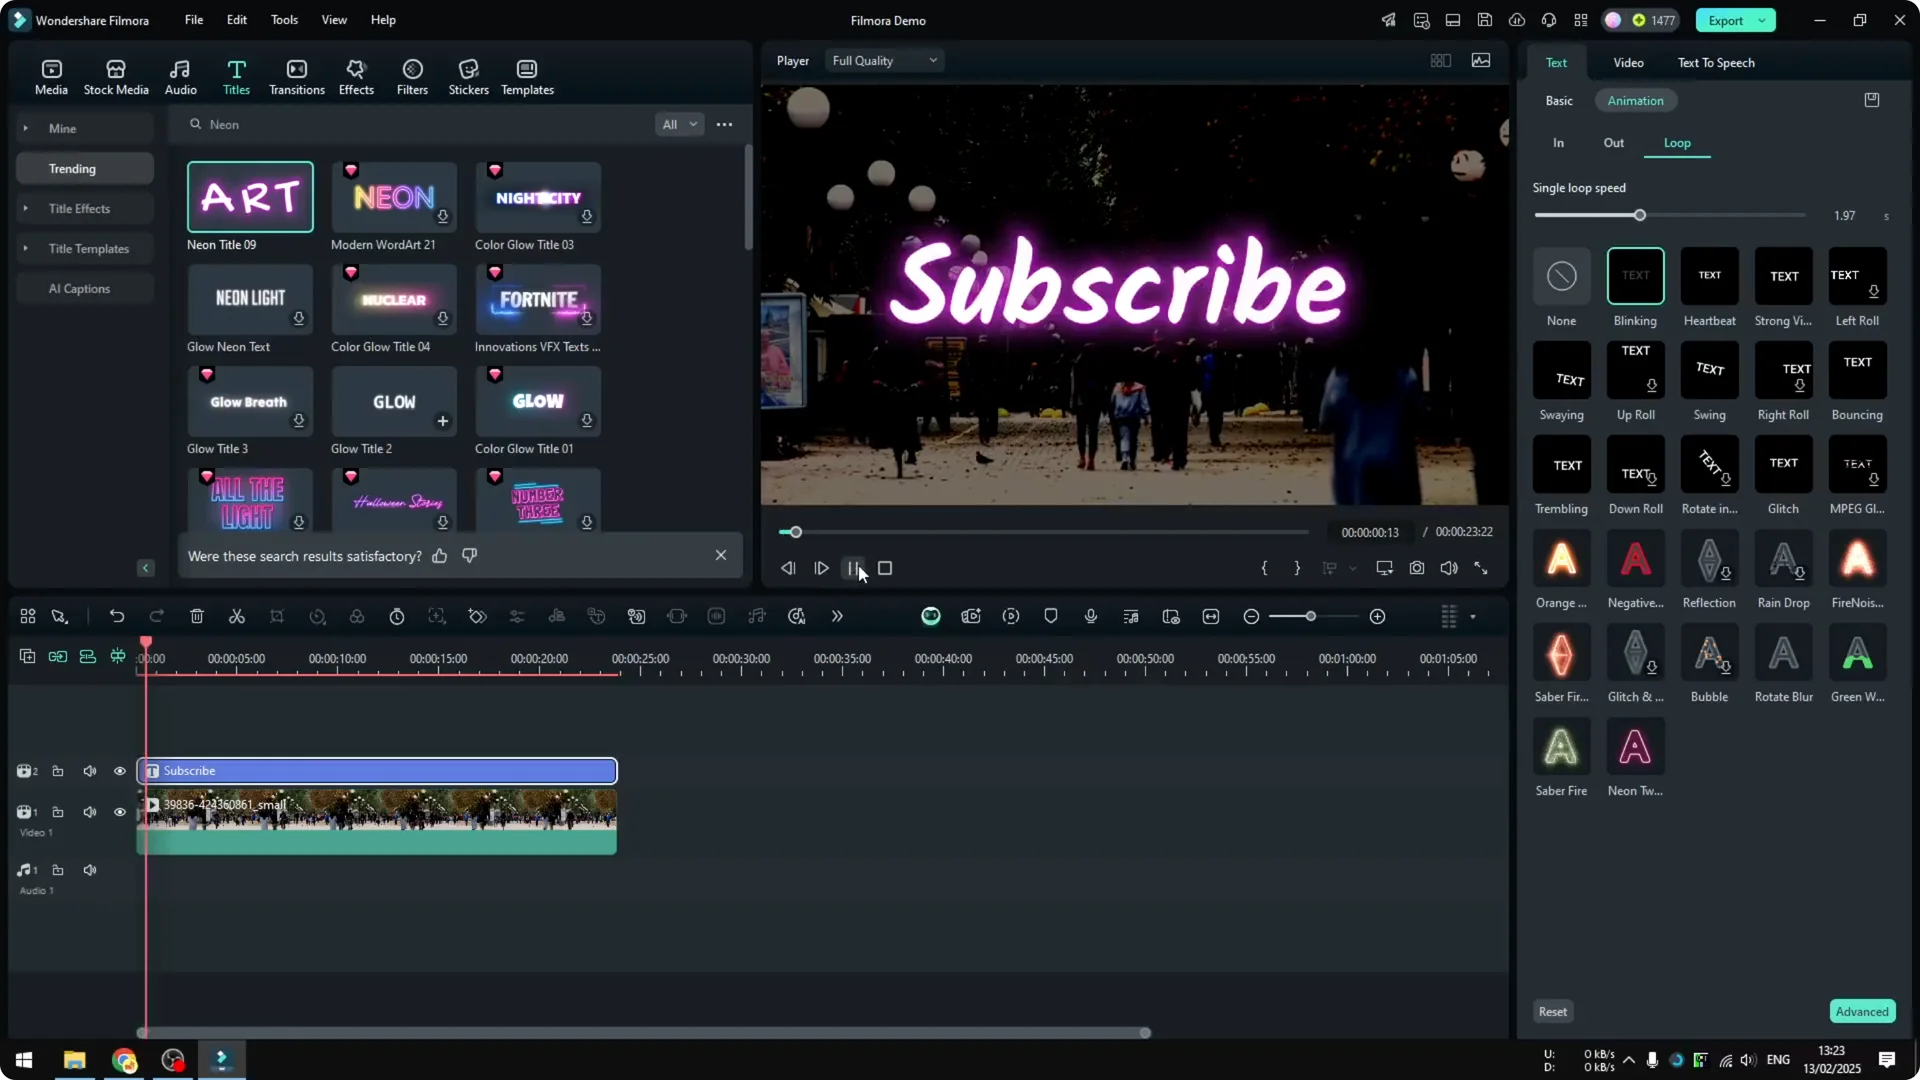Take a snapshot using the camera icon
The height and width of the screenshot is (1080, 1920).
(1416, 568)
